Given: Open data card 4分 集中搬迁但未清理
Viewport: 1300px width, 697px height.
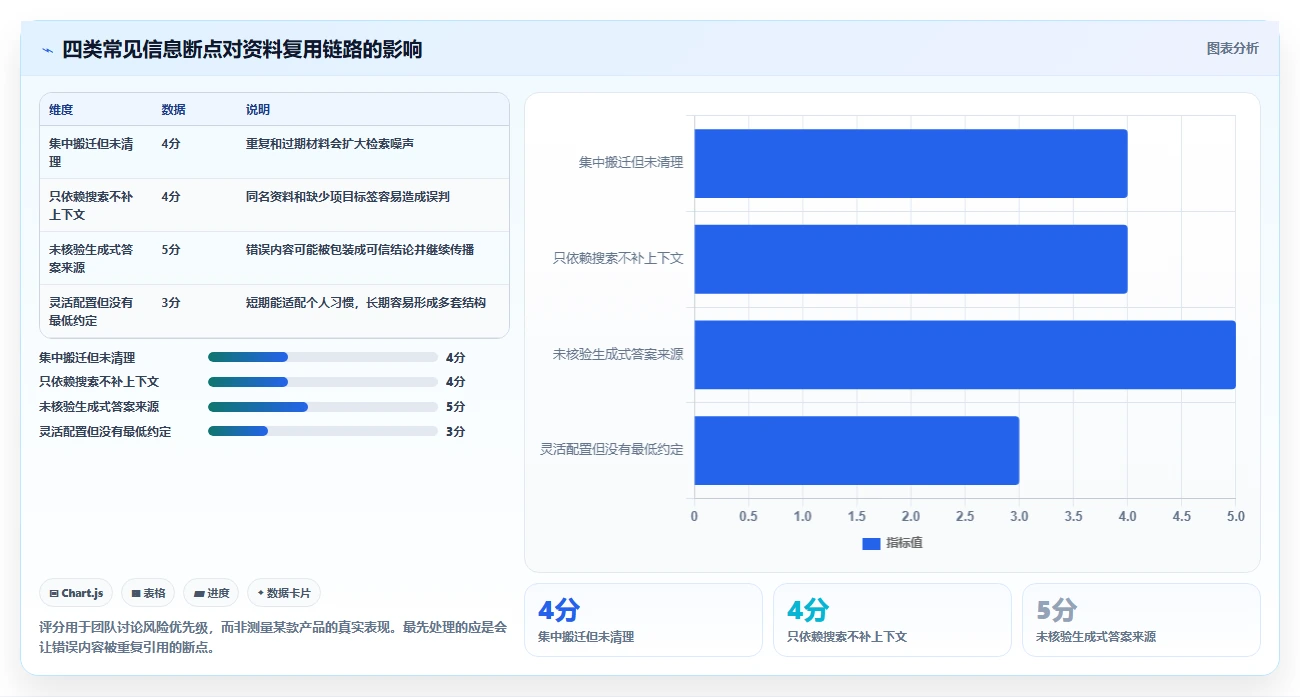Looking at the screenshot, I should point(643,620).
